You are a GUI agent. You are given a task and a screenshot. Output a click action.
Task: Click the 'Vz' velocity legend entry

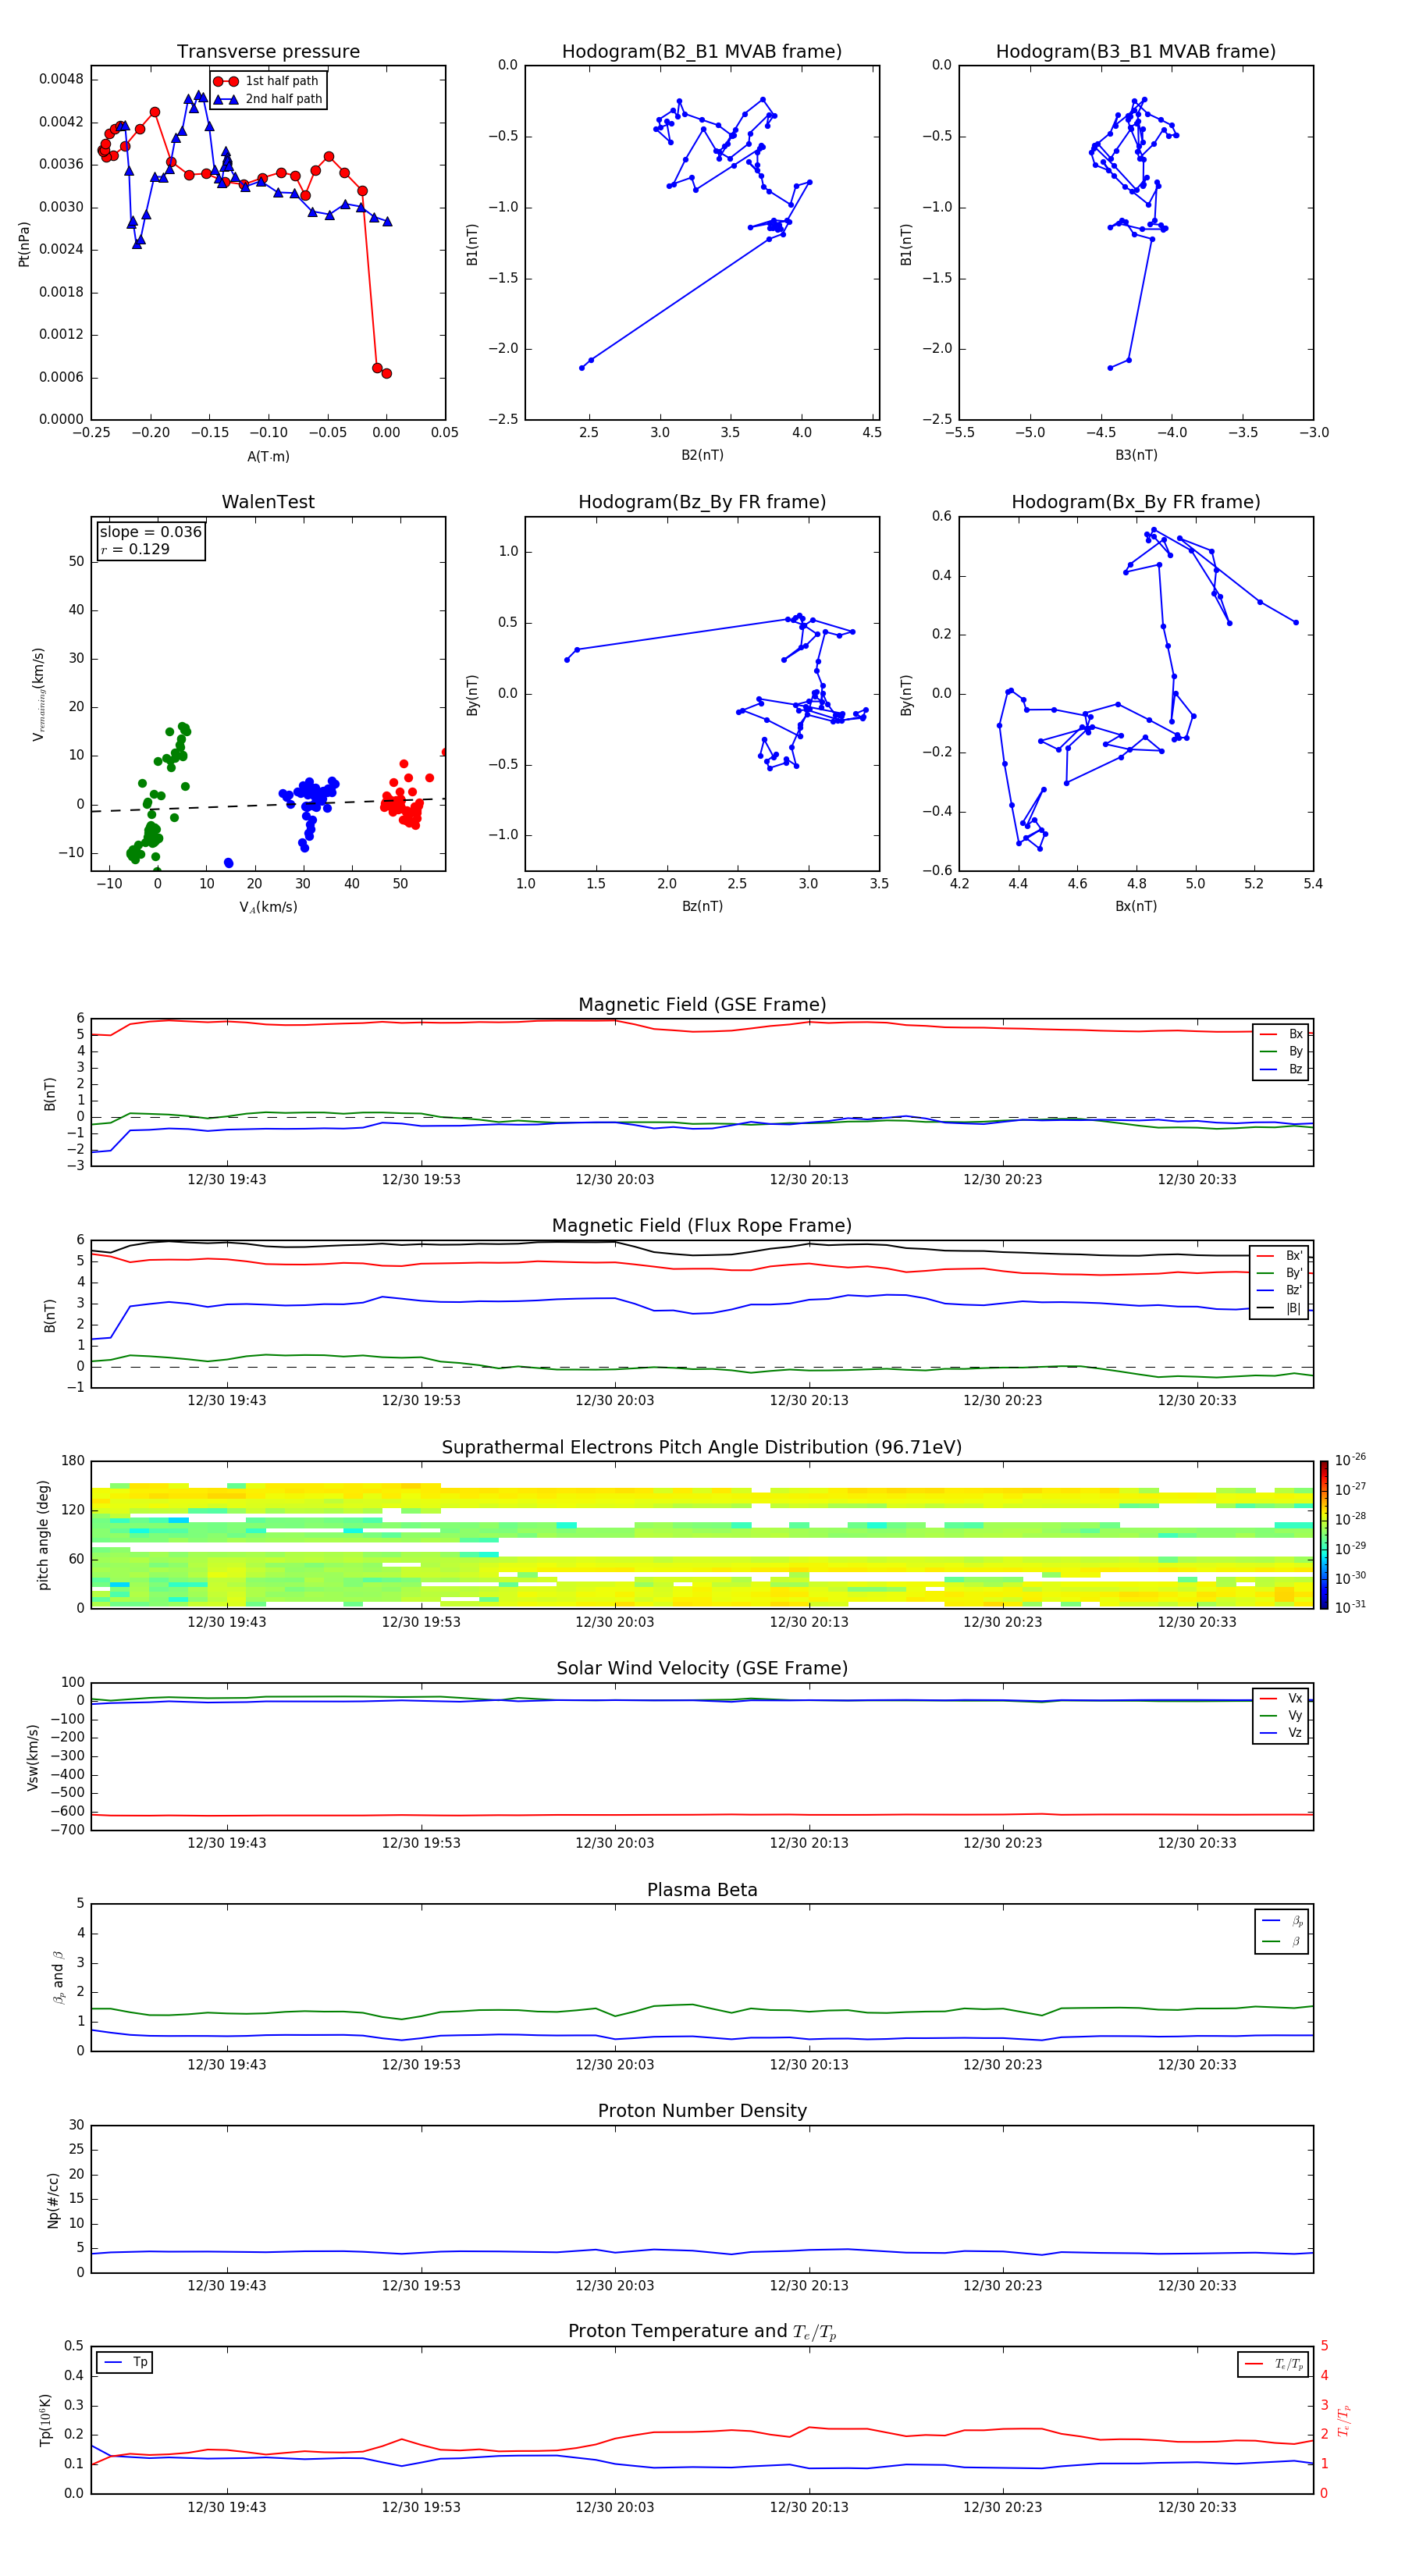click(x=1282, y=1733)
